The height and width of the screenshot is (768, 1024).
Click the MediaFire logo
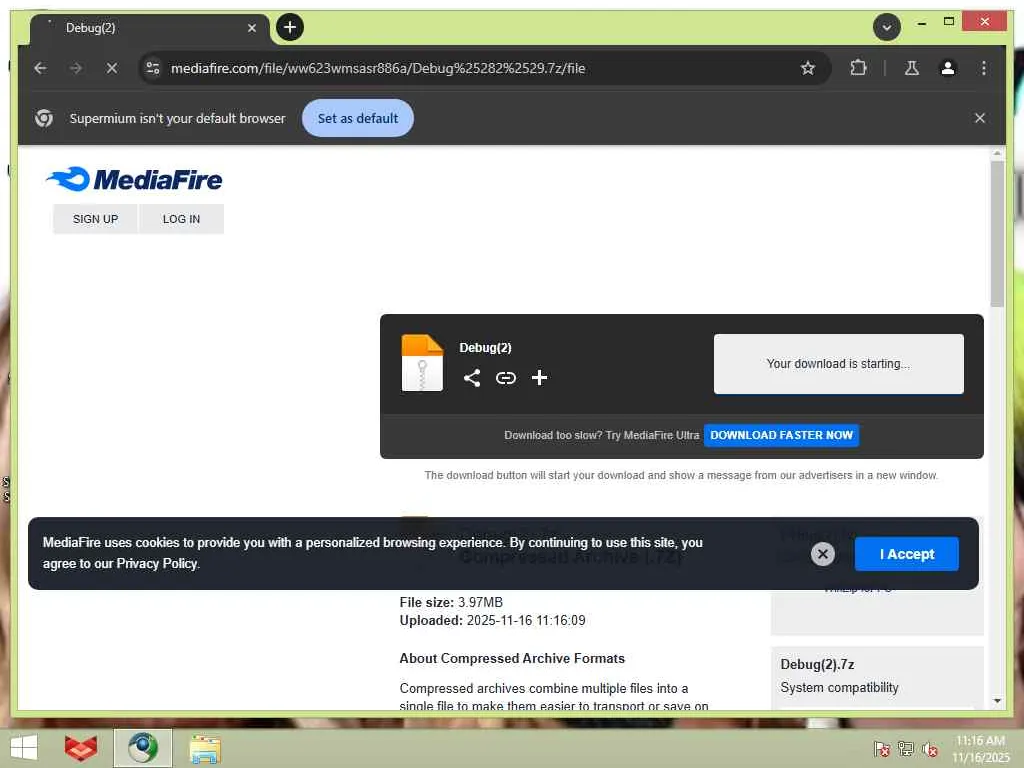[134, 179]
